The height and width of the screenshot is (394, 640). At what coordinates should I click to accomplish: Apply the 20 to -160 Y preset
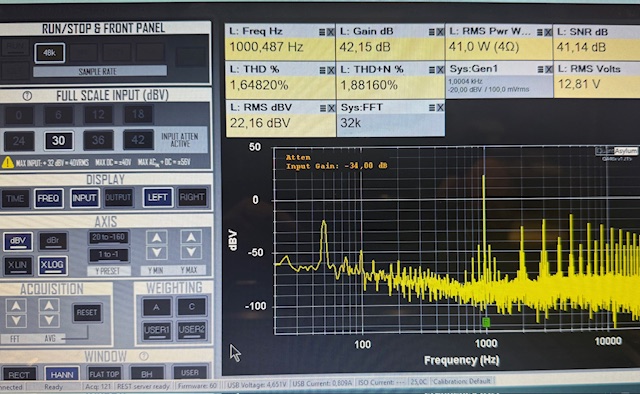109,237
